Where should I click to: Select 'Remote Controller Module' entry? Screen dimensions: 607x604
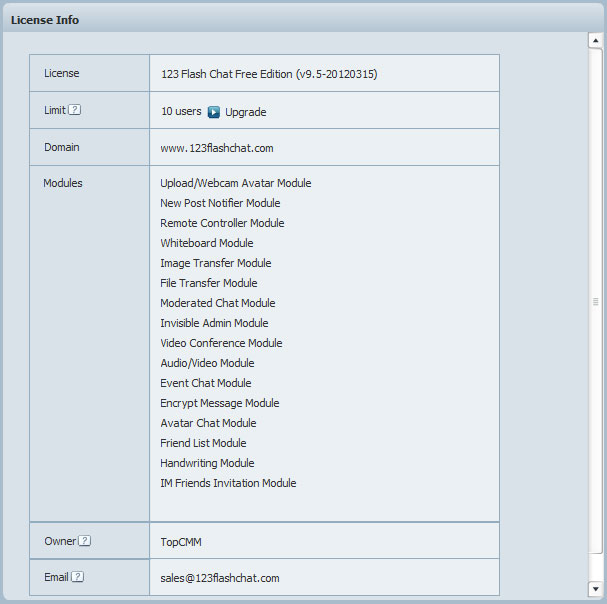click(222, 223)
